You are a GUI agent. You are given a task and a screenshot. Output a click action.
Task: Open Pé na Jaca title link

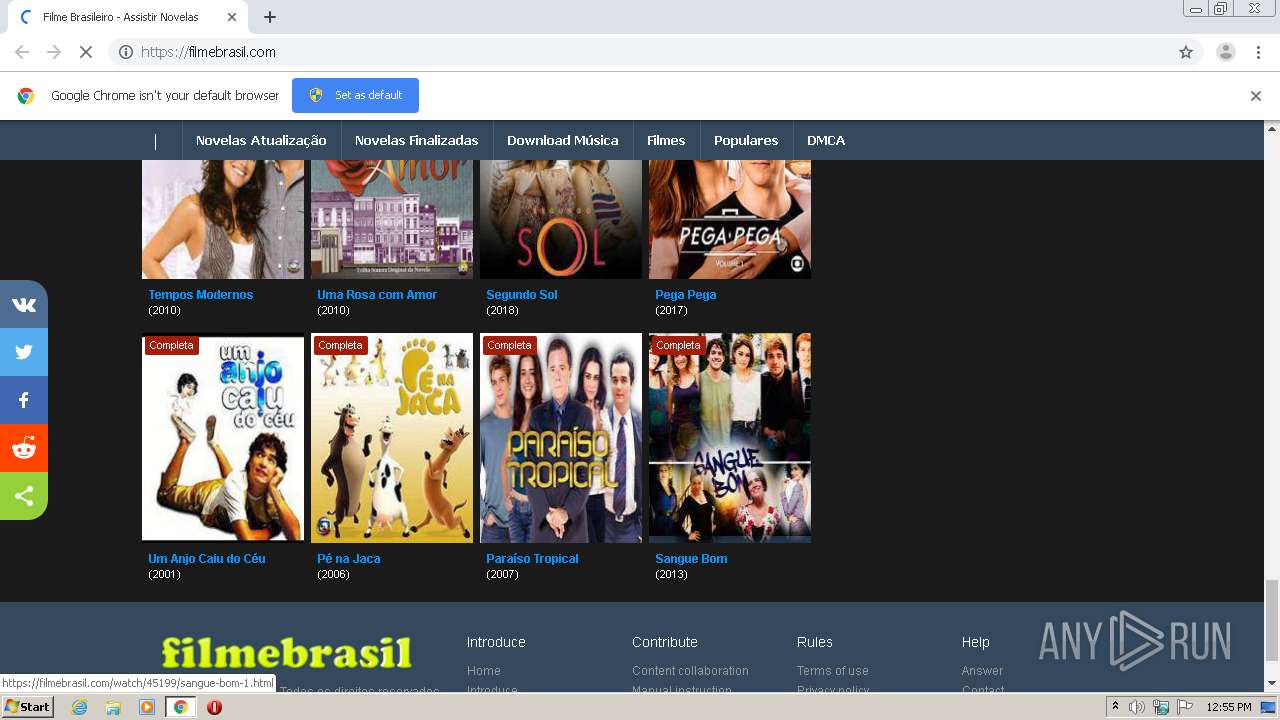pos(349,559)
